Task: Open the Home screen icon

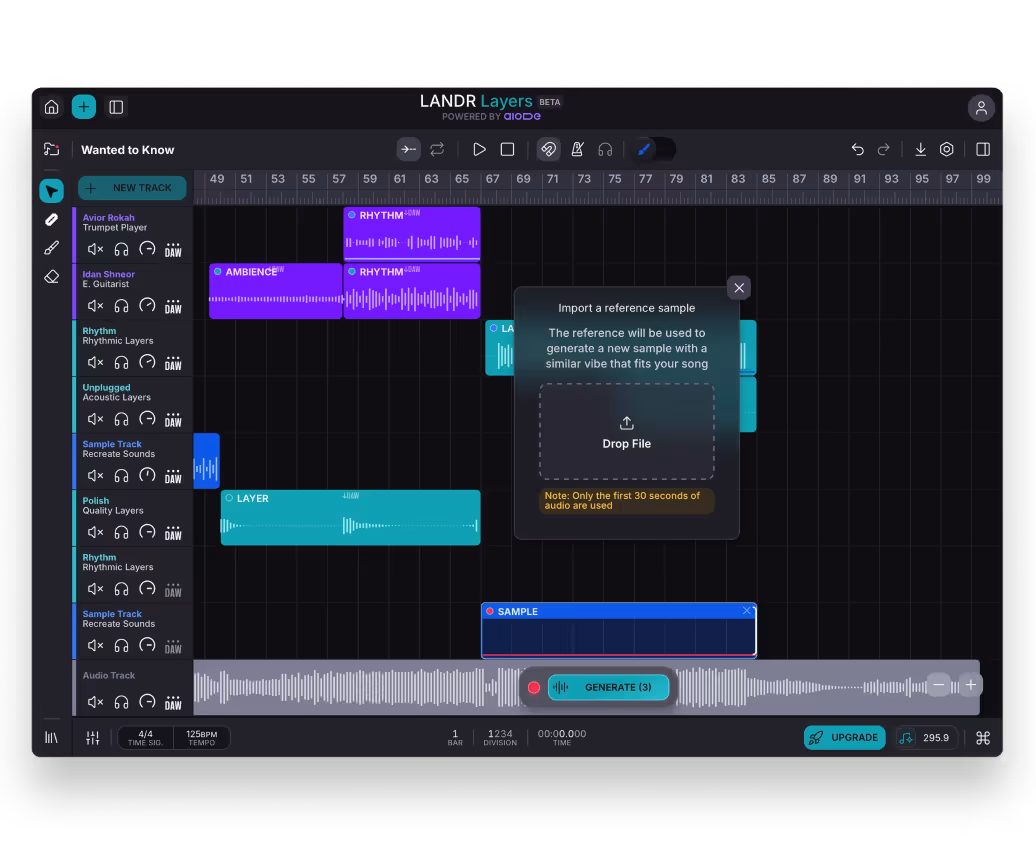Action: (x=52, y=107)
